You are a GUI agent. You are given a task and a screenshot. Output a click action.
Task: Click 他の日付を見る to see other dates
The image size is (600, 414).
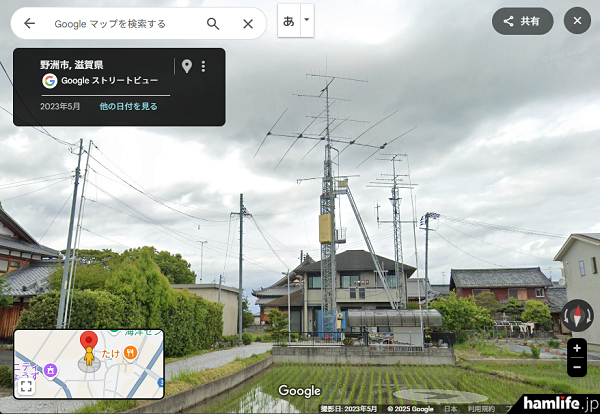coord(128,106)
